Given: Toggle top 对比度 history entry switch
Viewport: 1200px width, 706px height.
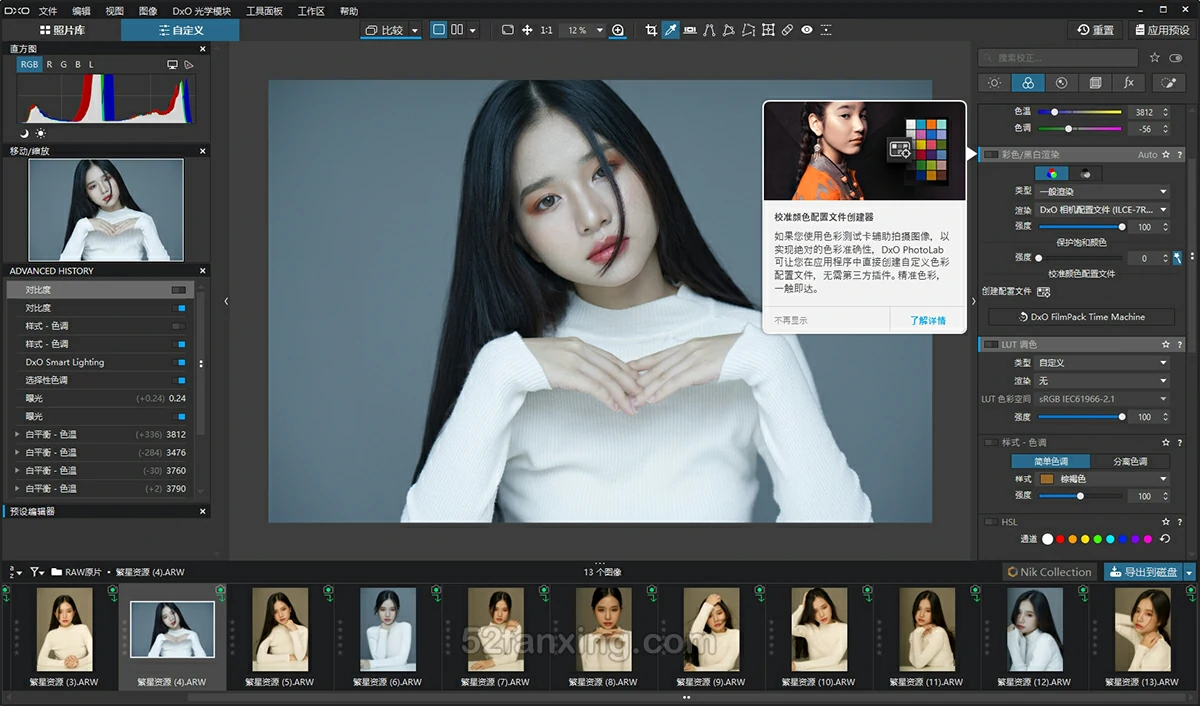Looking at the screenshot, I should 179,290.
